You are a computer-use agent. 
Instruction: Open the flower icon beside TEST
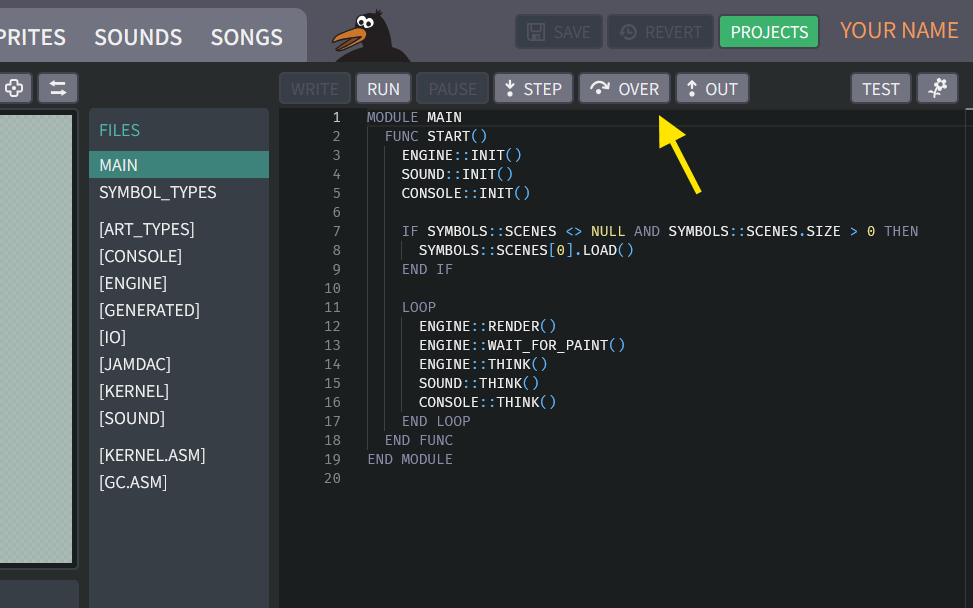click(x=937, y=88)
